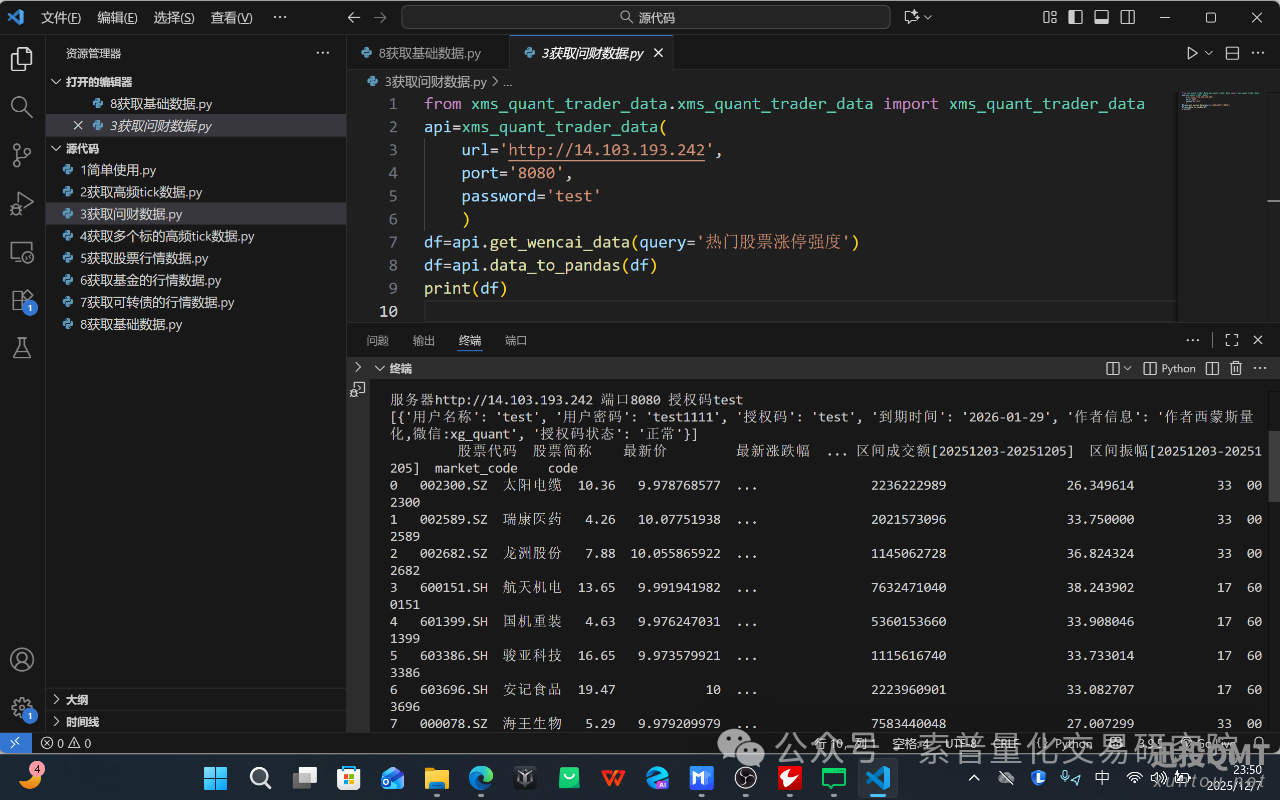This screenshot has height=800, width=1280.
Task: Toggle the secondary side bar layout button
Action: tap(1127, 17)
